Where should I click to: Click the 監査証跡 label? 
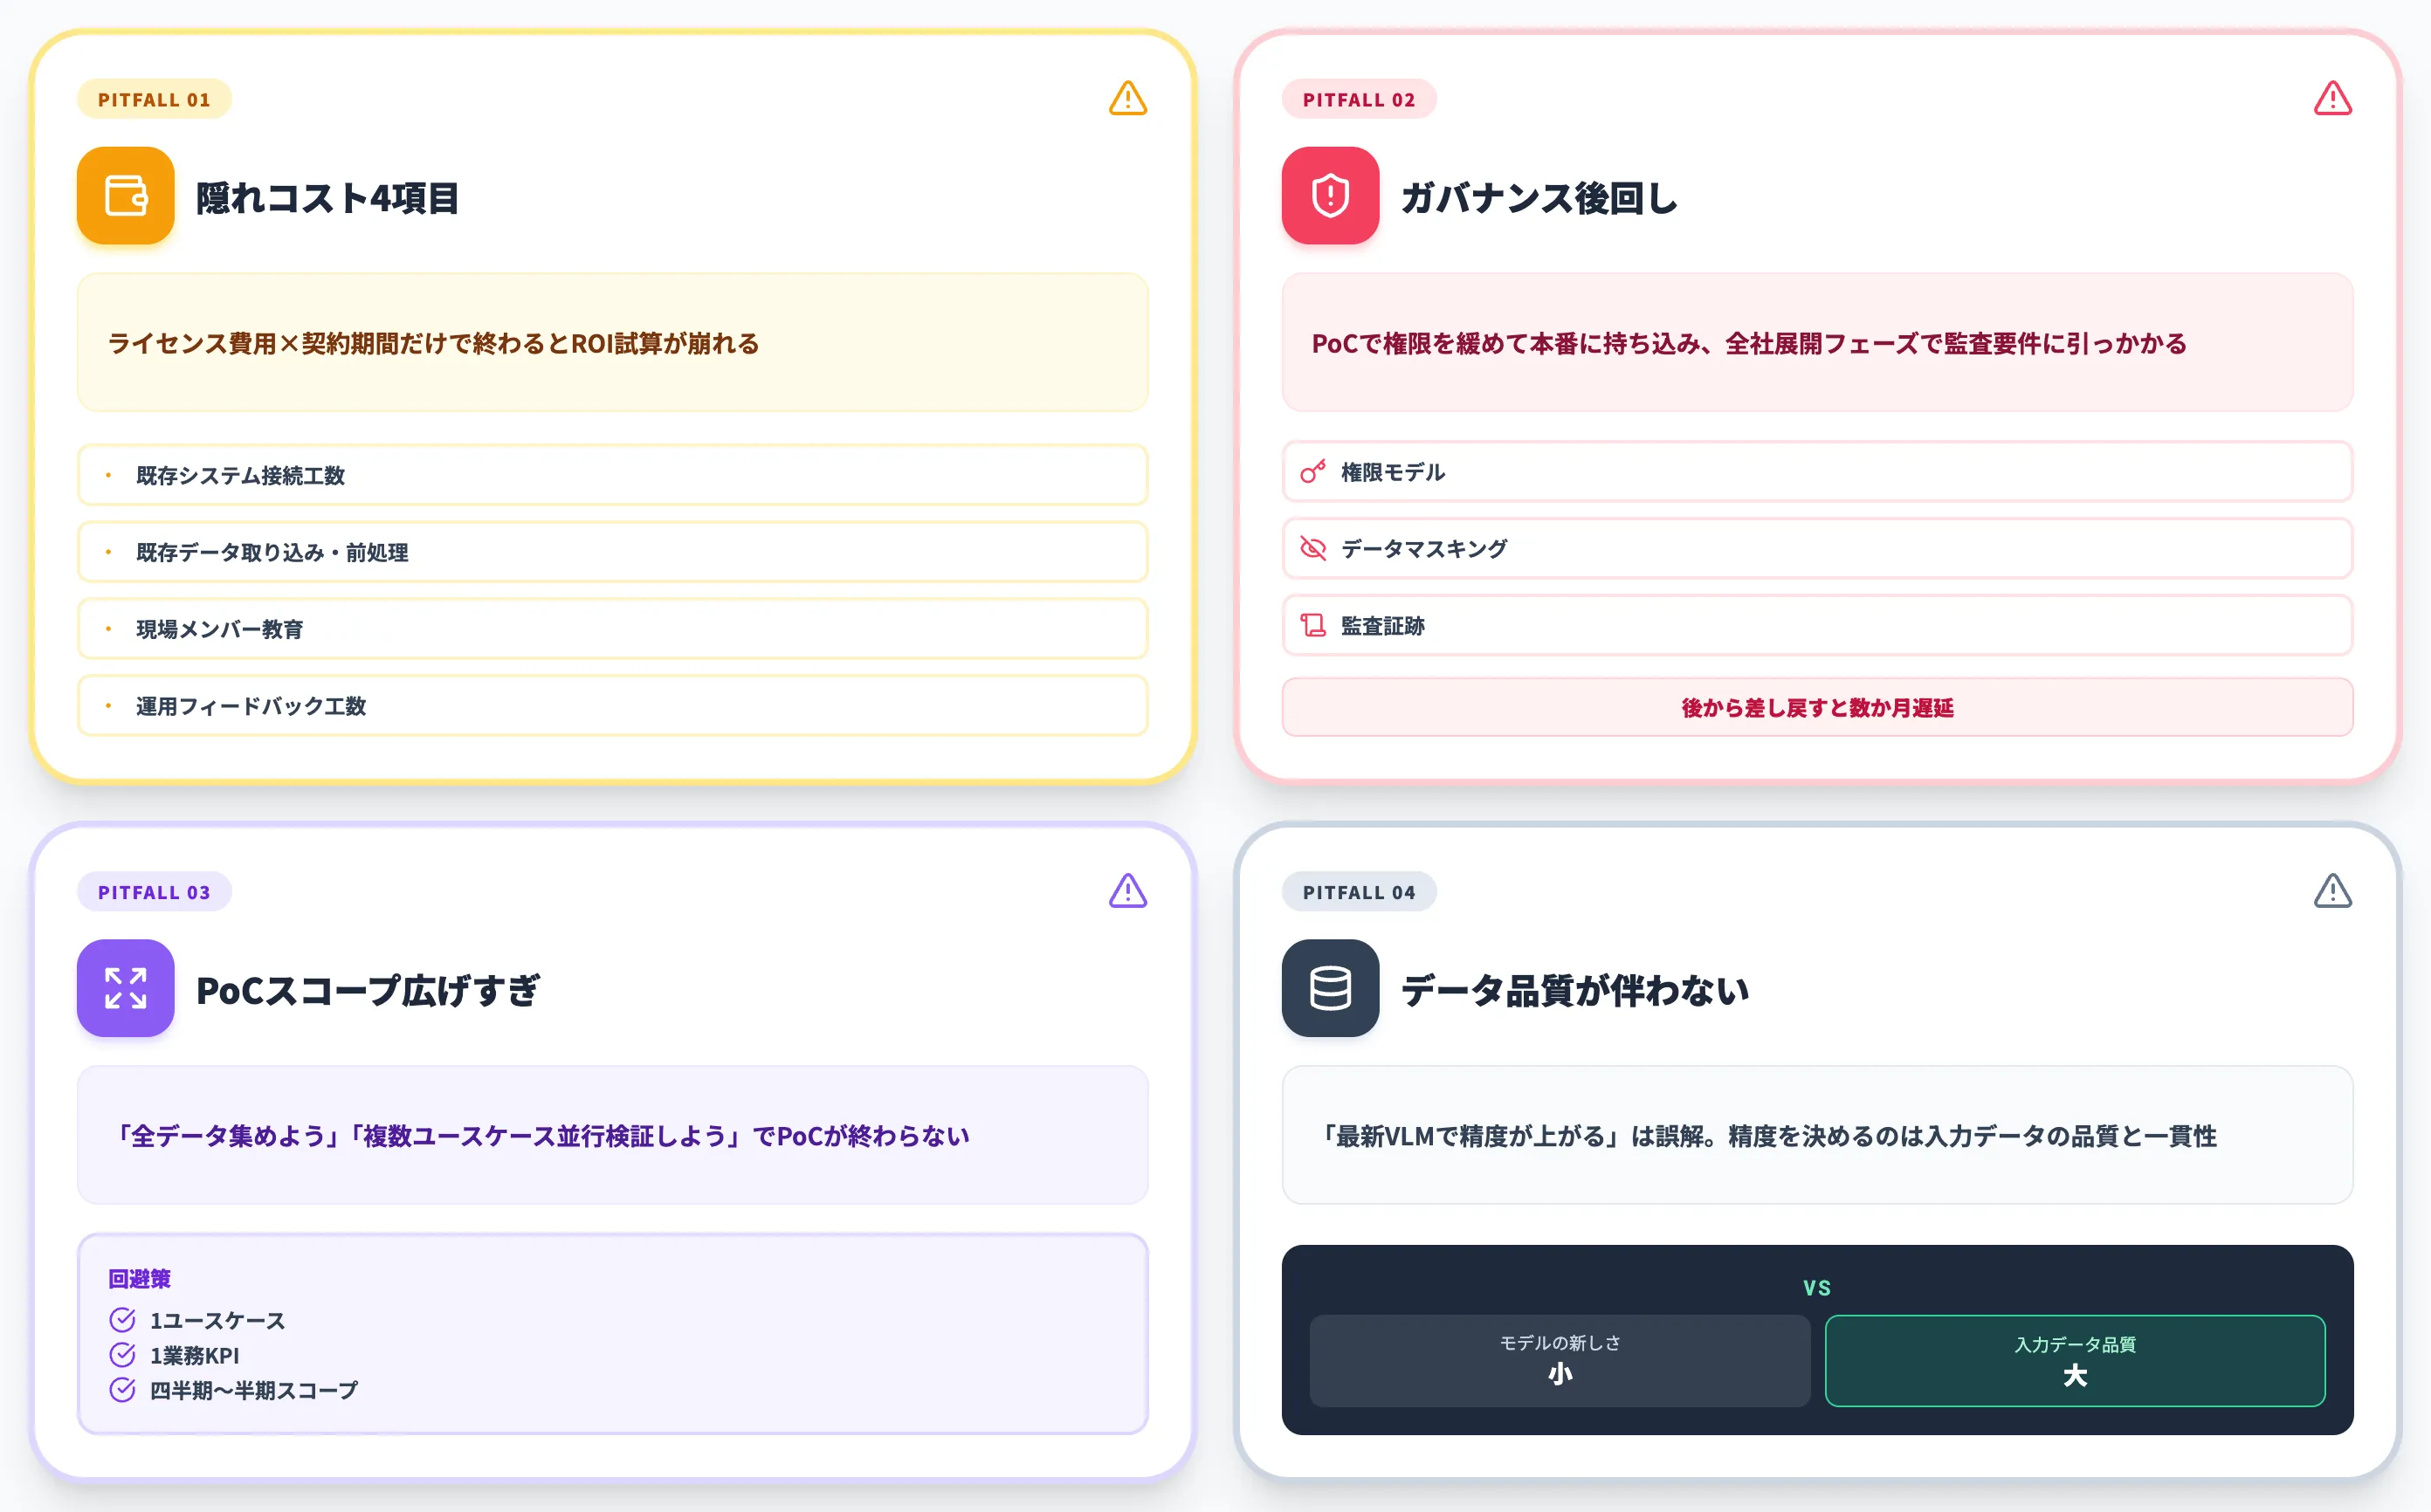coord(1383,625)
